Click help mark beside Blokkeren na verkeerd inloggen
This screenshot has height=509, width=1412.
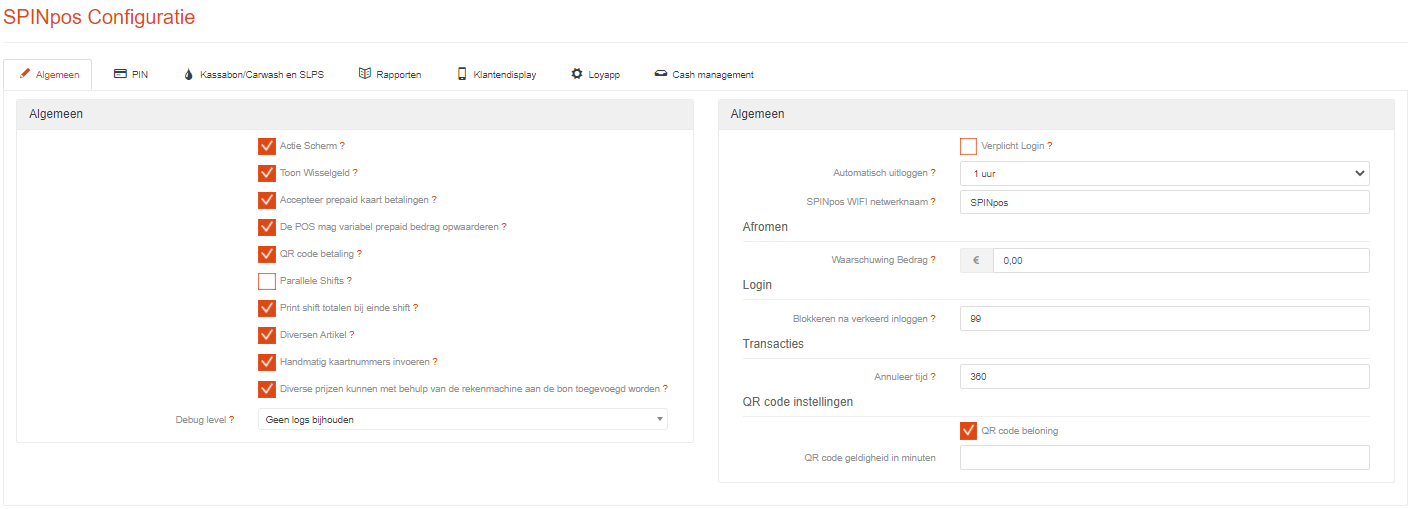pyautogui.click(x=933, y=319)
